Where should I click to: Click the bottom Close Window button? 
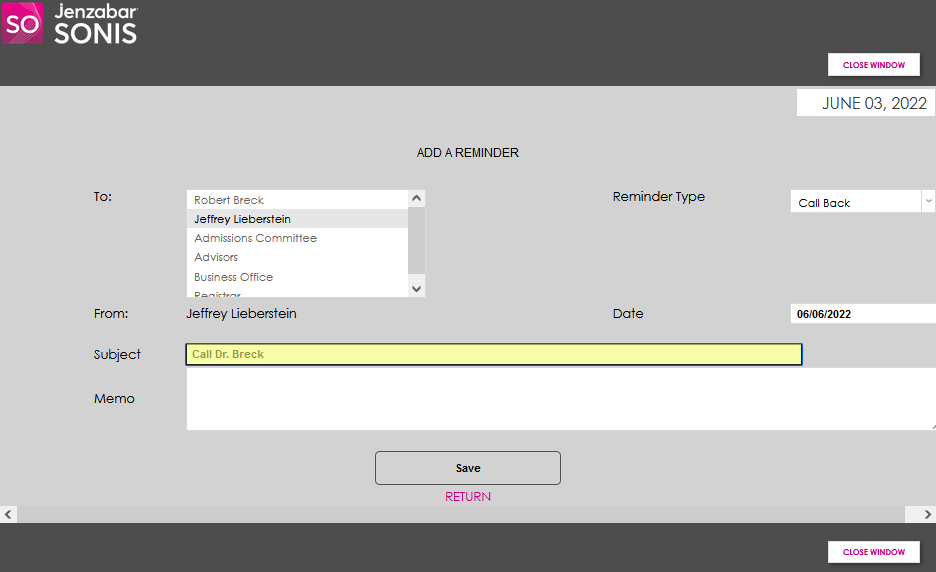click(873, 552)
